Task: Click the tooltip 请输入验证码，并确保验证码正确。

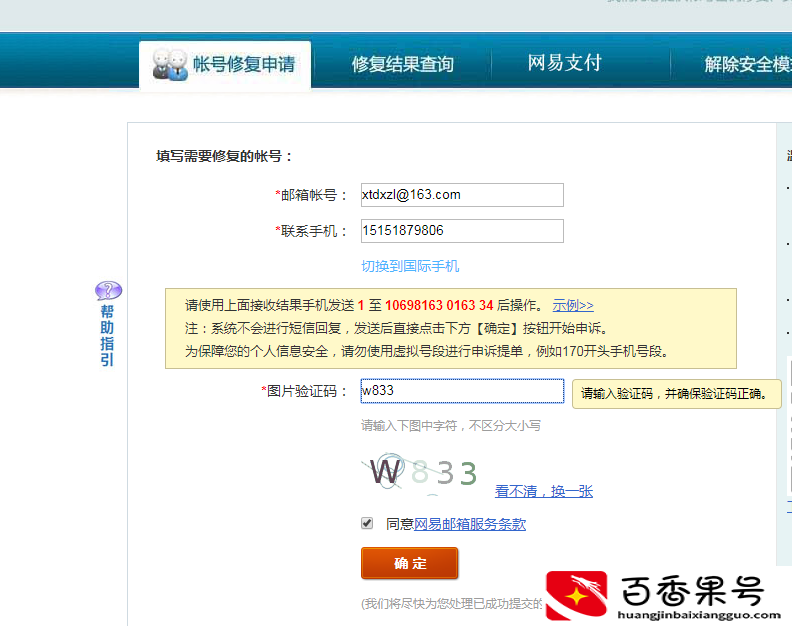Action: click(676, 394)
